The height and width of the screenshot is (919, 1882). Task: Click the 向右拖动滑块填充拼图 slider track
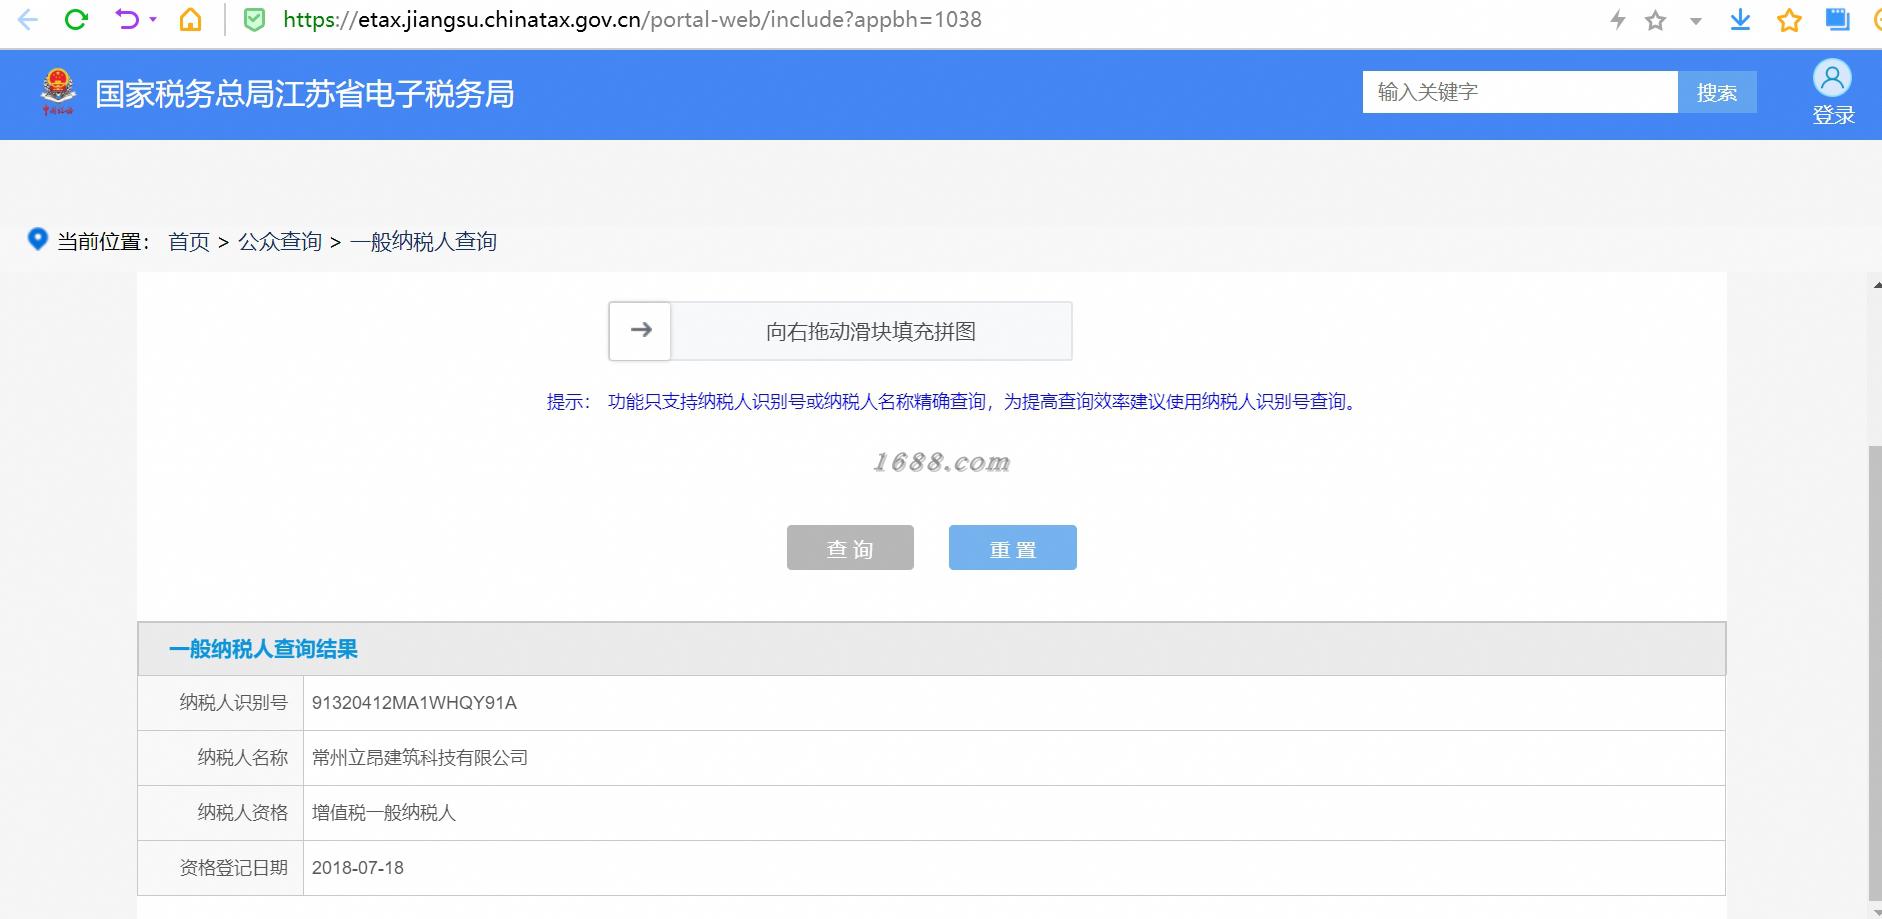[x=871, y=331]
